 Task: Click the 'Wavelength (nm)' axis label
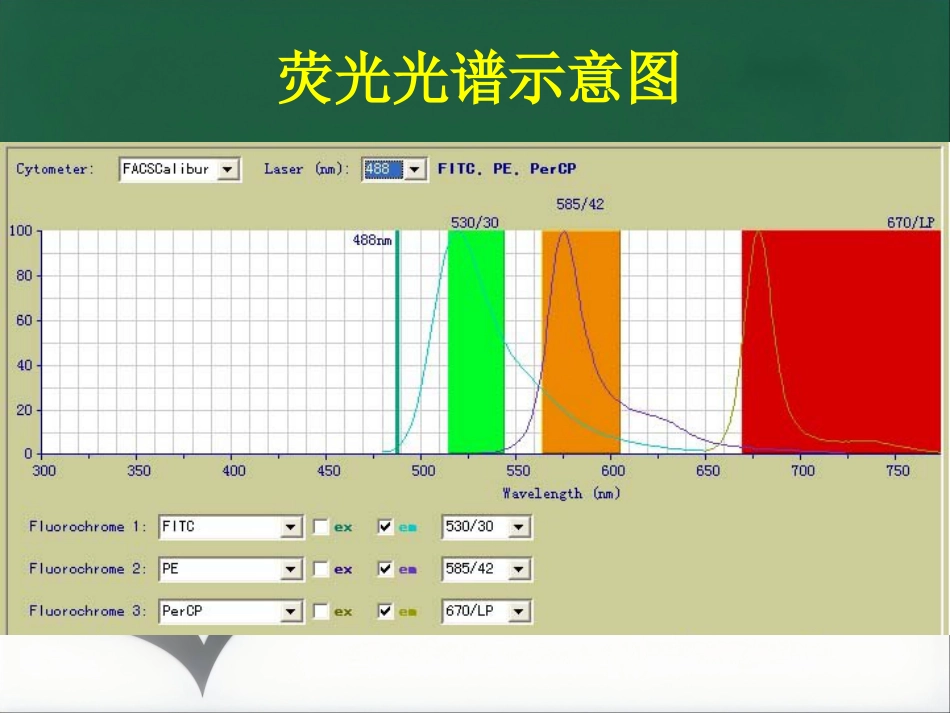pos(562,494)
